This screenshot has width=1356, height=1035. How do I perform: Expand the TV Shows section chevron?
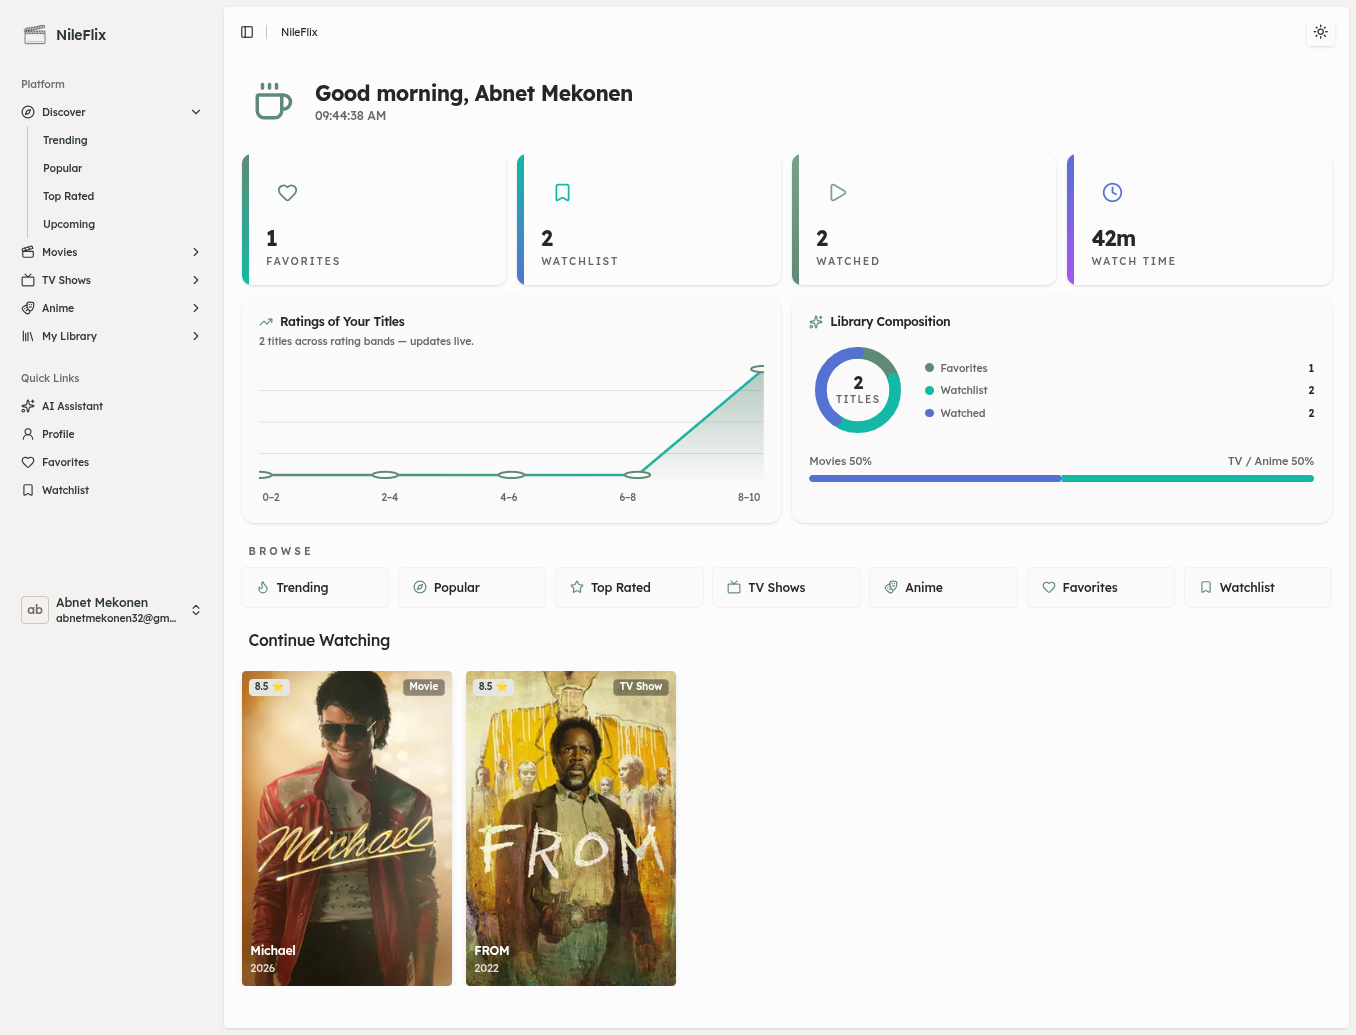point(196,280)
